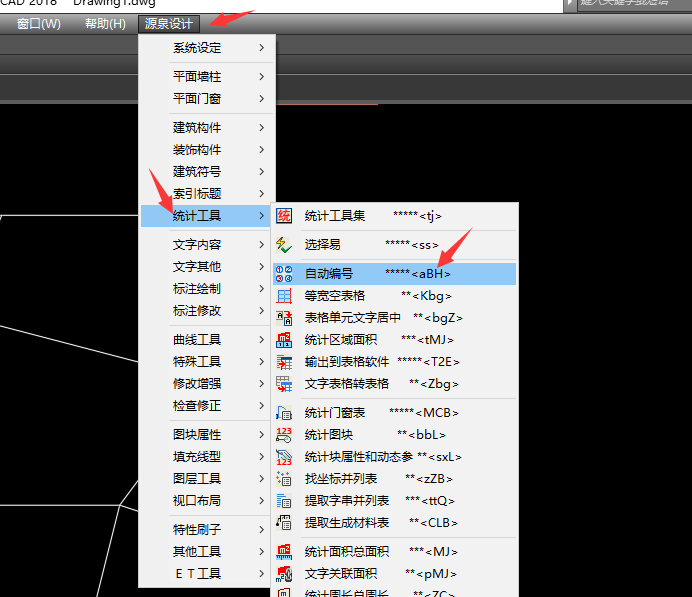The width and height of the screenshot is (692, 597).
Task: Open the 检查修正 submenu
Action: click(x=206, y=406)
